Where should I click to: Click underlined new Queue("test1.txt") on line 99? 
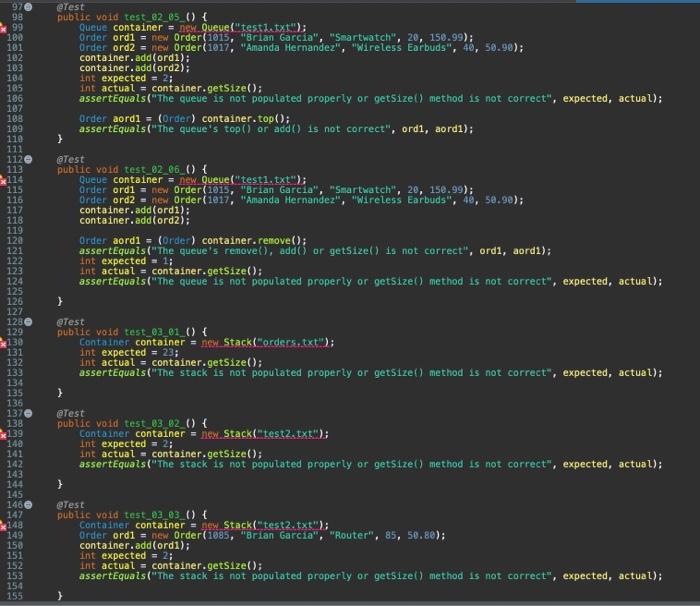[x=240, y=28]
